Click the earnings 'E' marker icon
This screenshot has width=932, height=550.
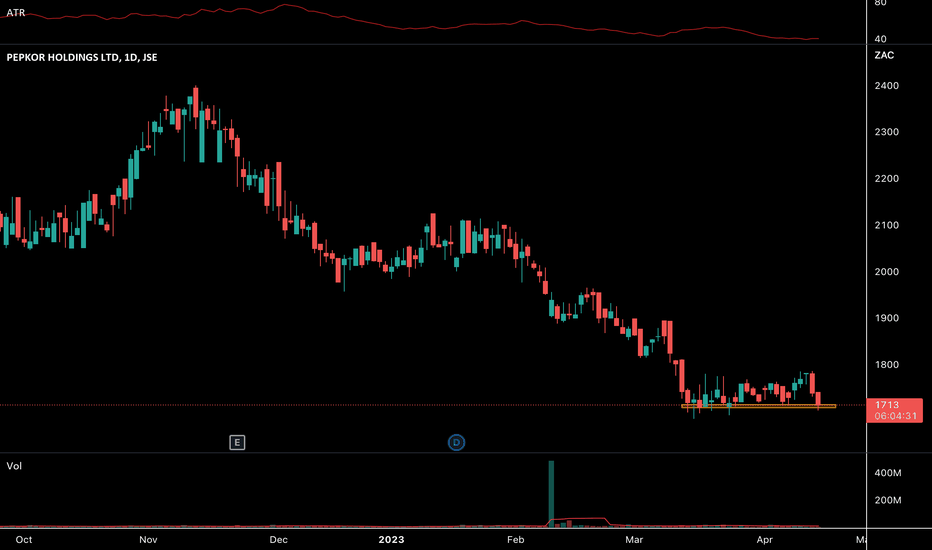(237, 442)
